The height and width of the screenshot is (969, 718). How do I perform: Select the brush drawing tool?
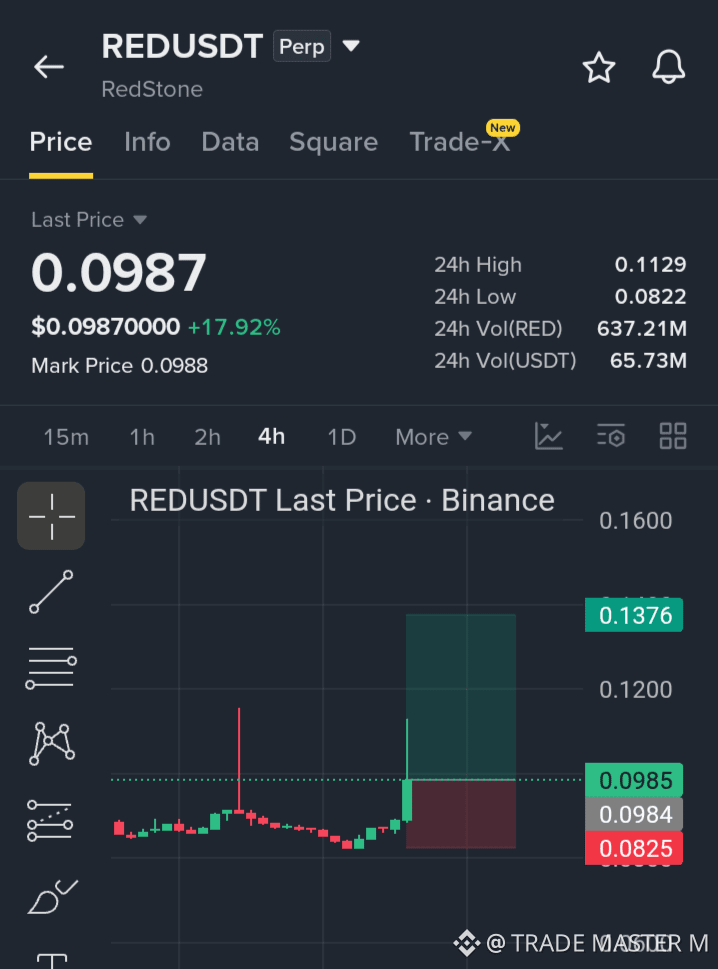tap(53, 897)
